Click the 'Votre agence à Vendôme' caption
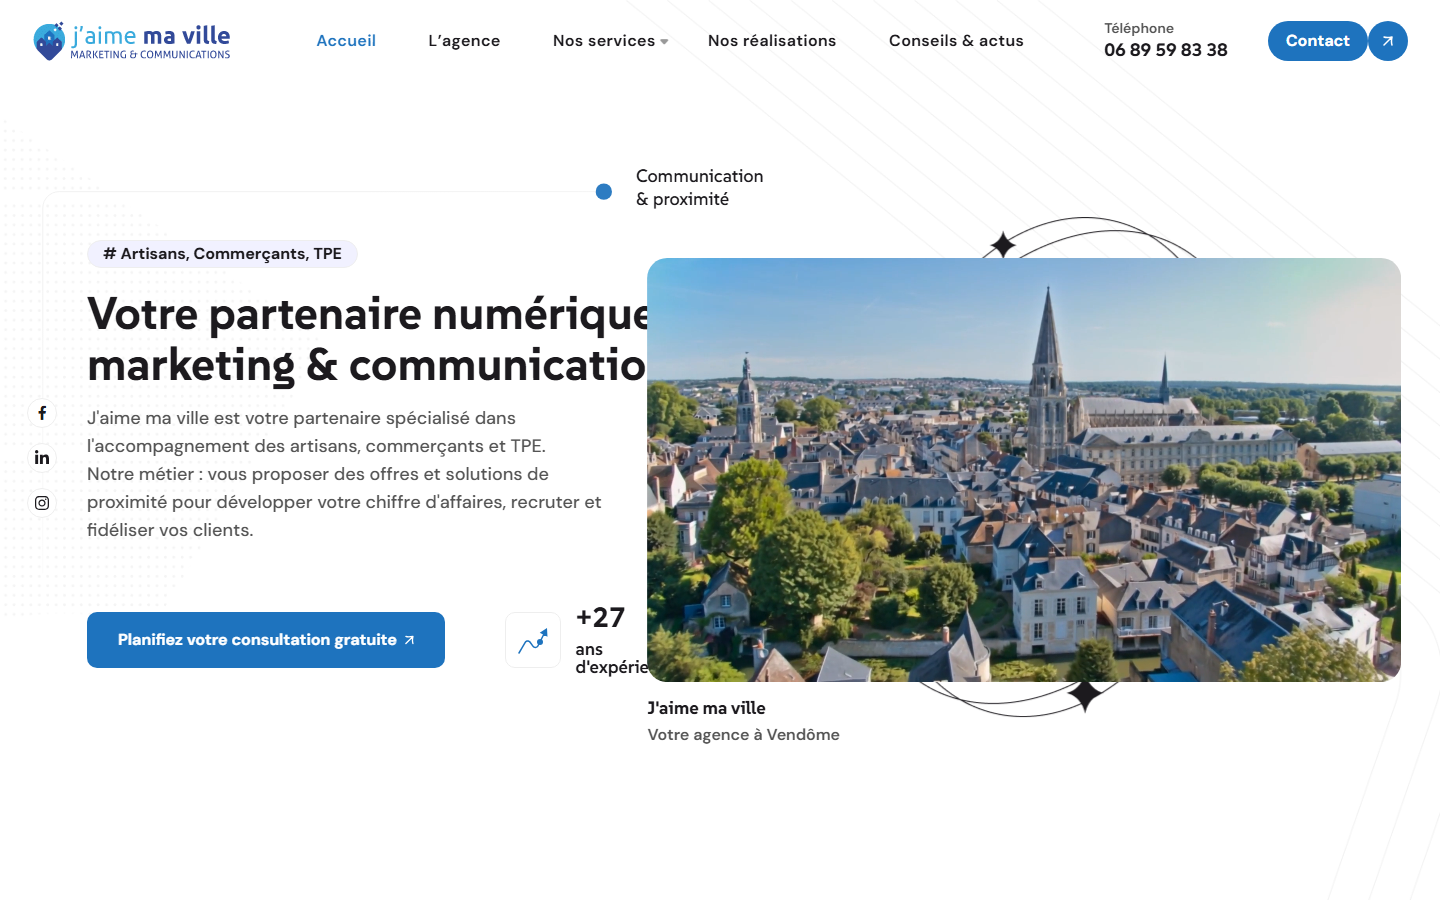Viewport: 1440px width, 900px height. [x=743, y=735]
